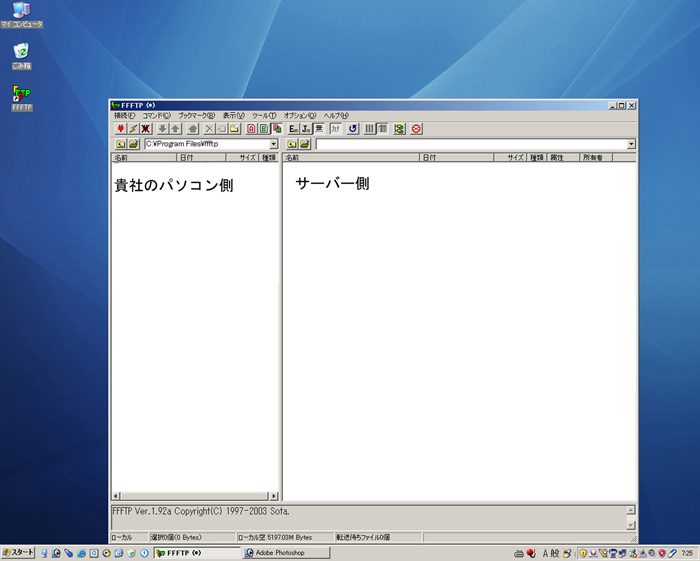This screenshot has height=561, width=700.
Task: Click the スタート Start button
Action: pyautogui.click(x=18, y=553)
